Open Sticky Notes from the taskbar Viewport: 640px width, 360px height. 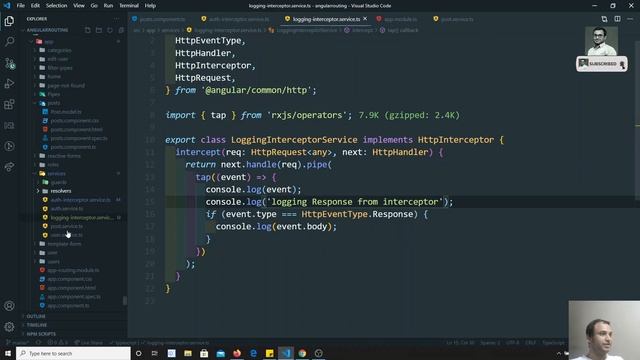(269, 353)
